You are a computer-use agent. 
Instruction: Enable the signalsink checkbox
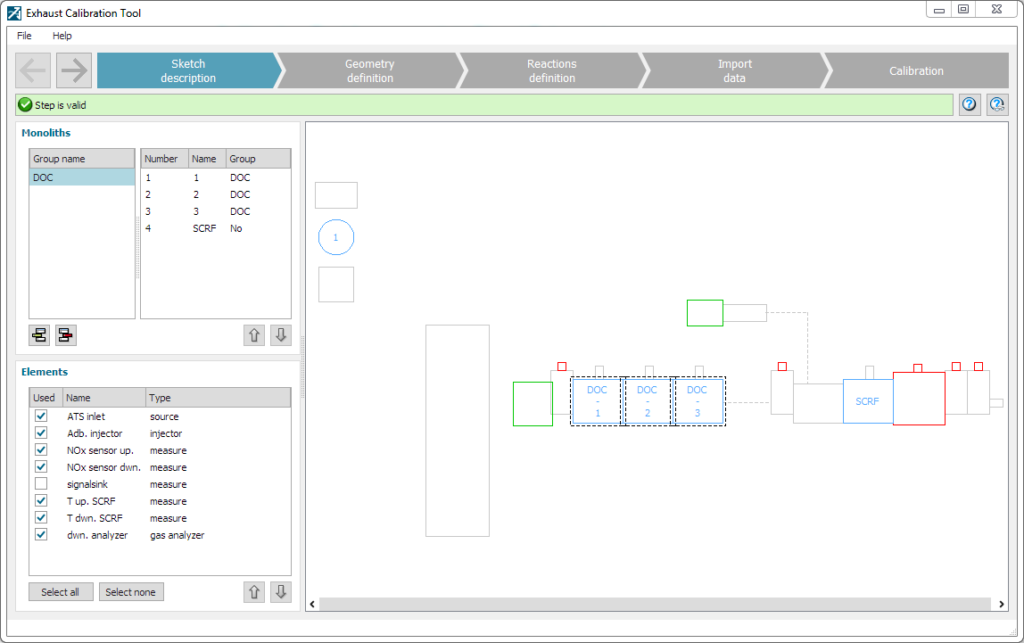pos(41,484)
